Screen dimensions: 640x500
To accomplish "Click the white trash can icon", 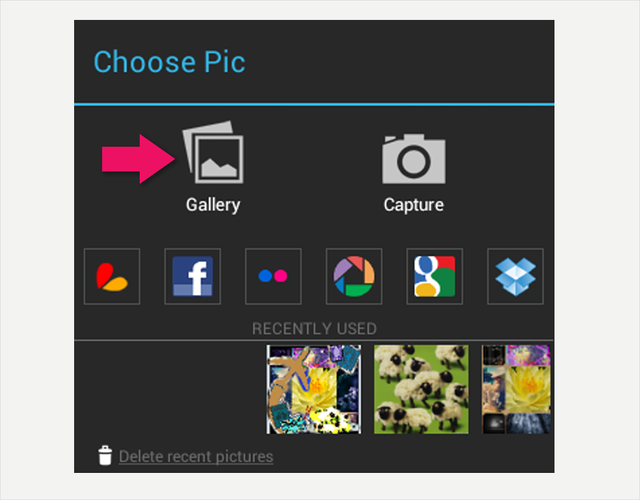I will [105, 455].
